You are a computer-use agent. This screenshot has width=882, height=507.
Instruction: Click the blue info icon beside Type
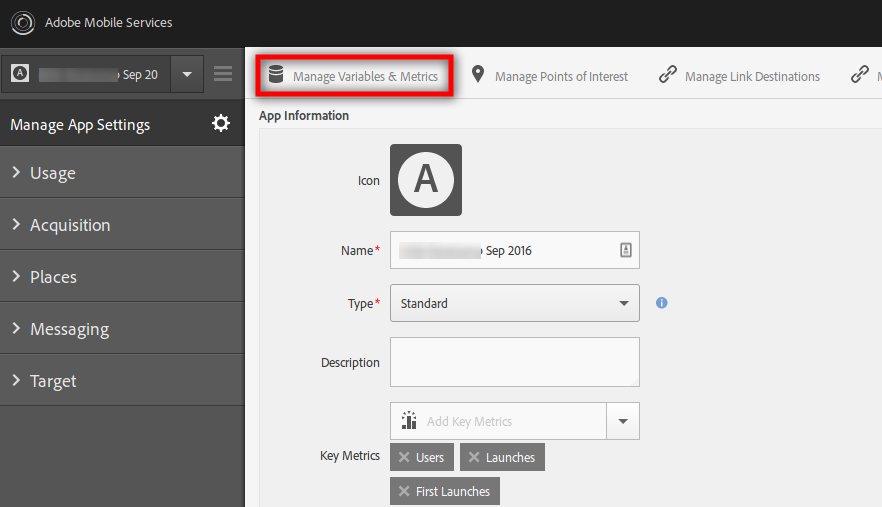tap(661, 302)
